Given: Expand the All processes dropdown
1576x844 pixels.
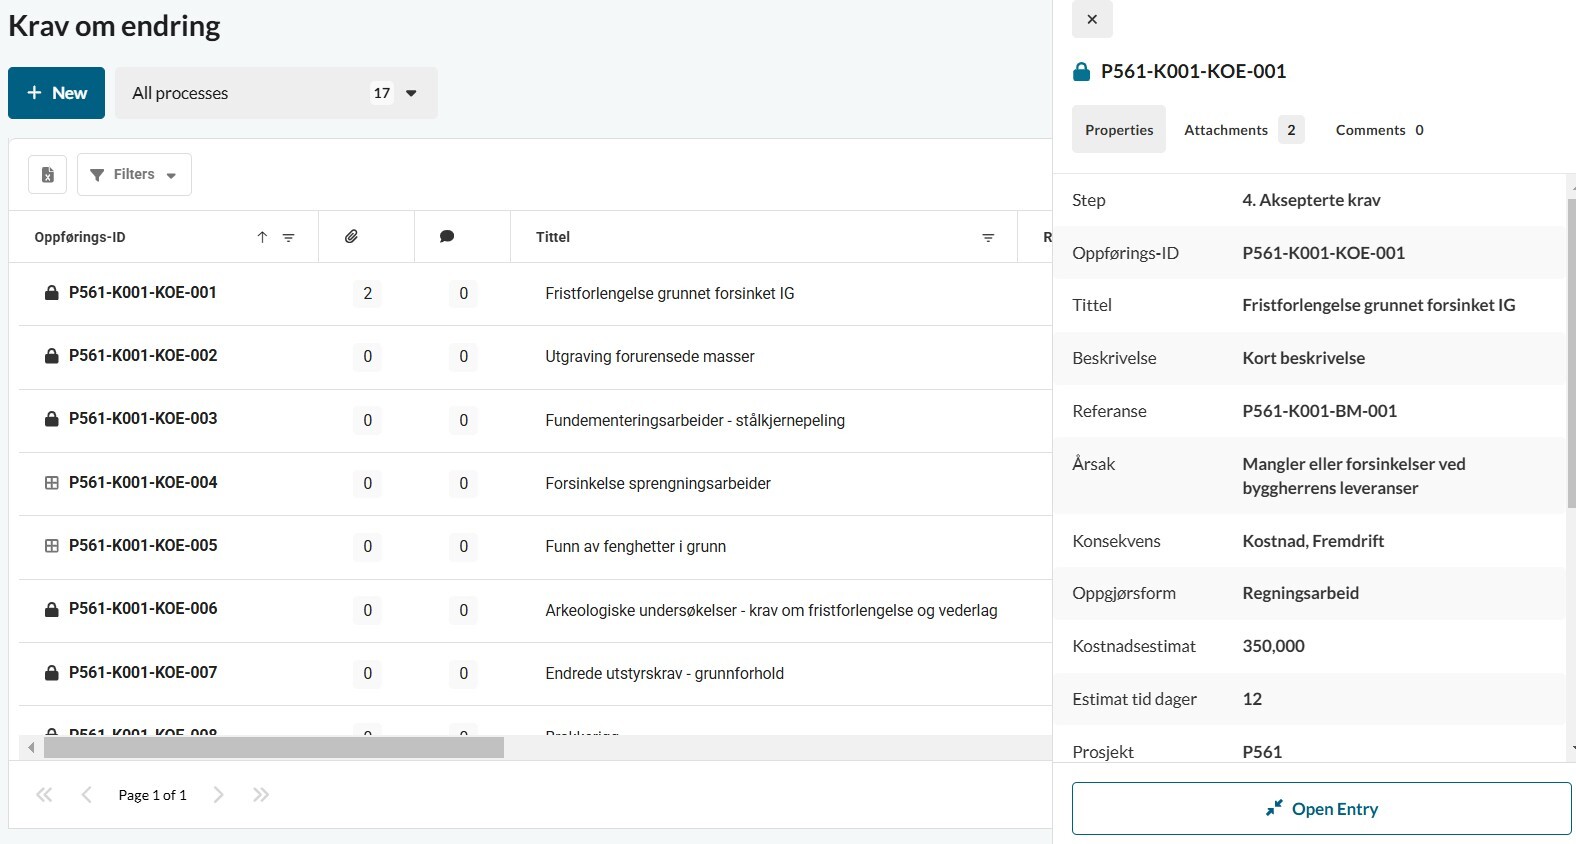Looking at the screenshot, I should click(x=410, y=93).
